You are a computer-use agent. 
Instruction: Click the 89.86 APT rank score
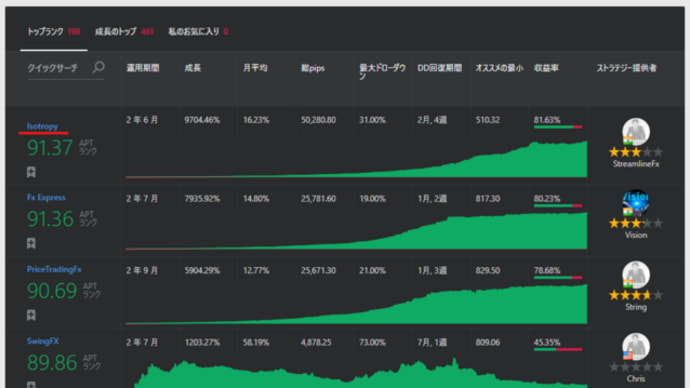52,362
